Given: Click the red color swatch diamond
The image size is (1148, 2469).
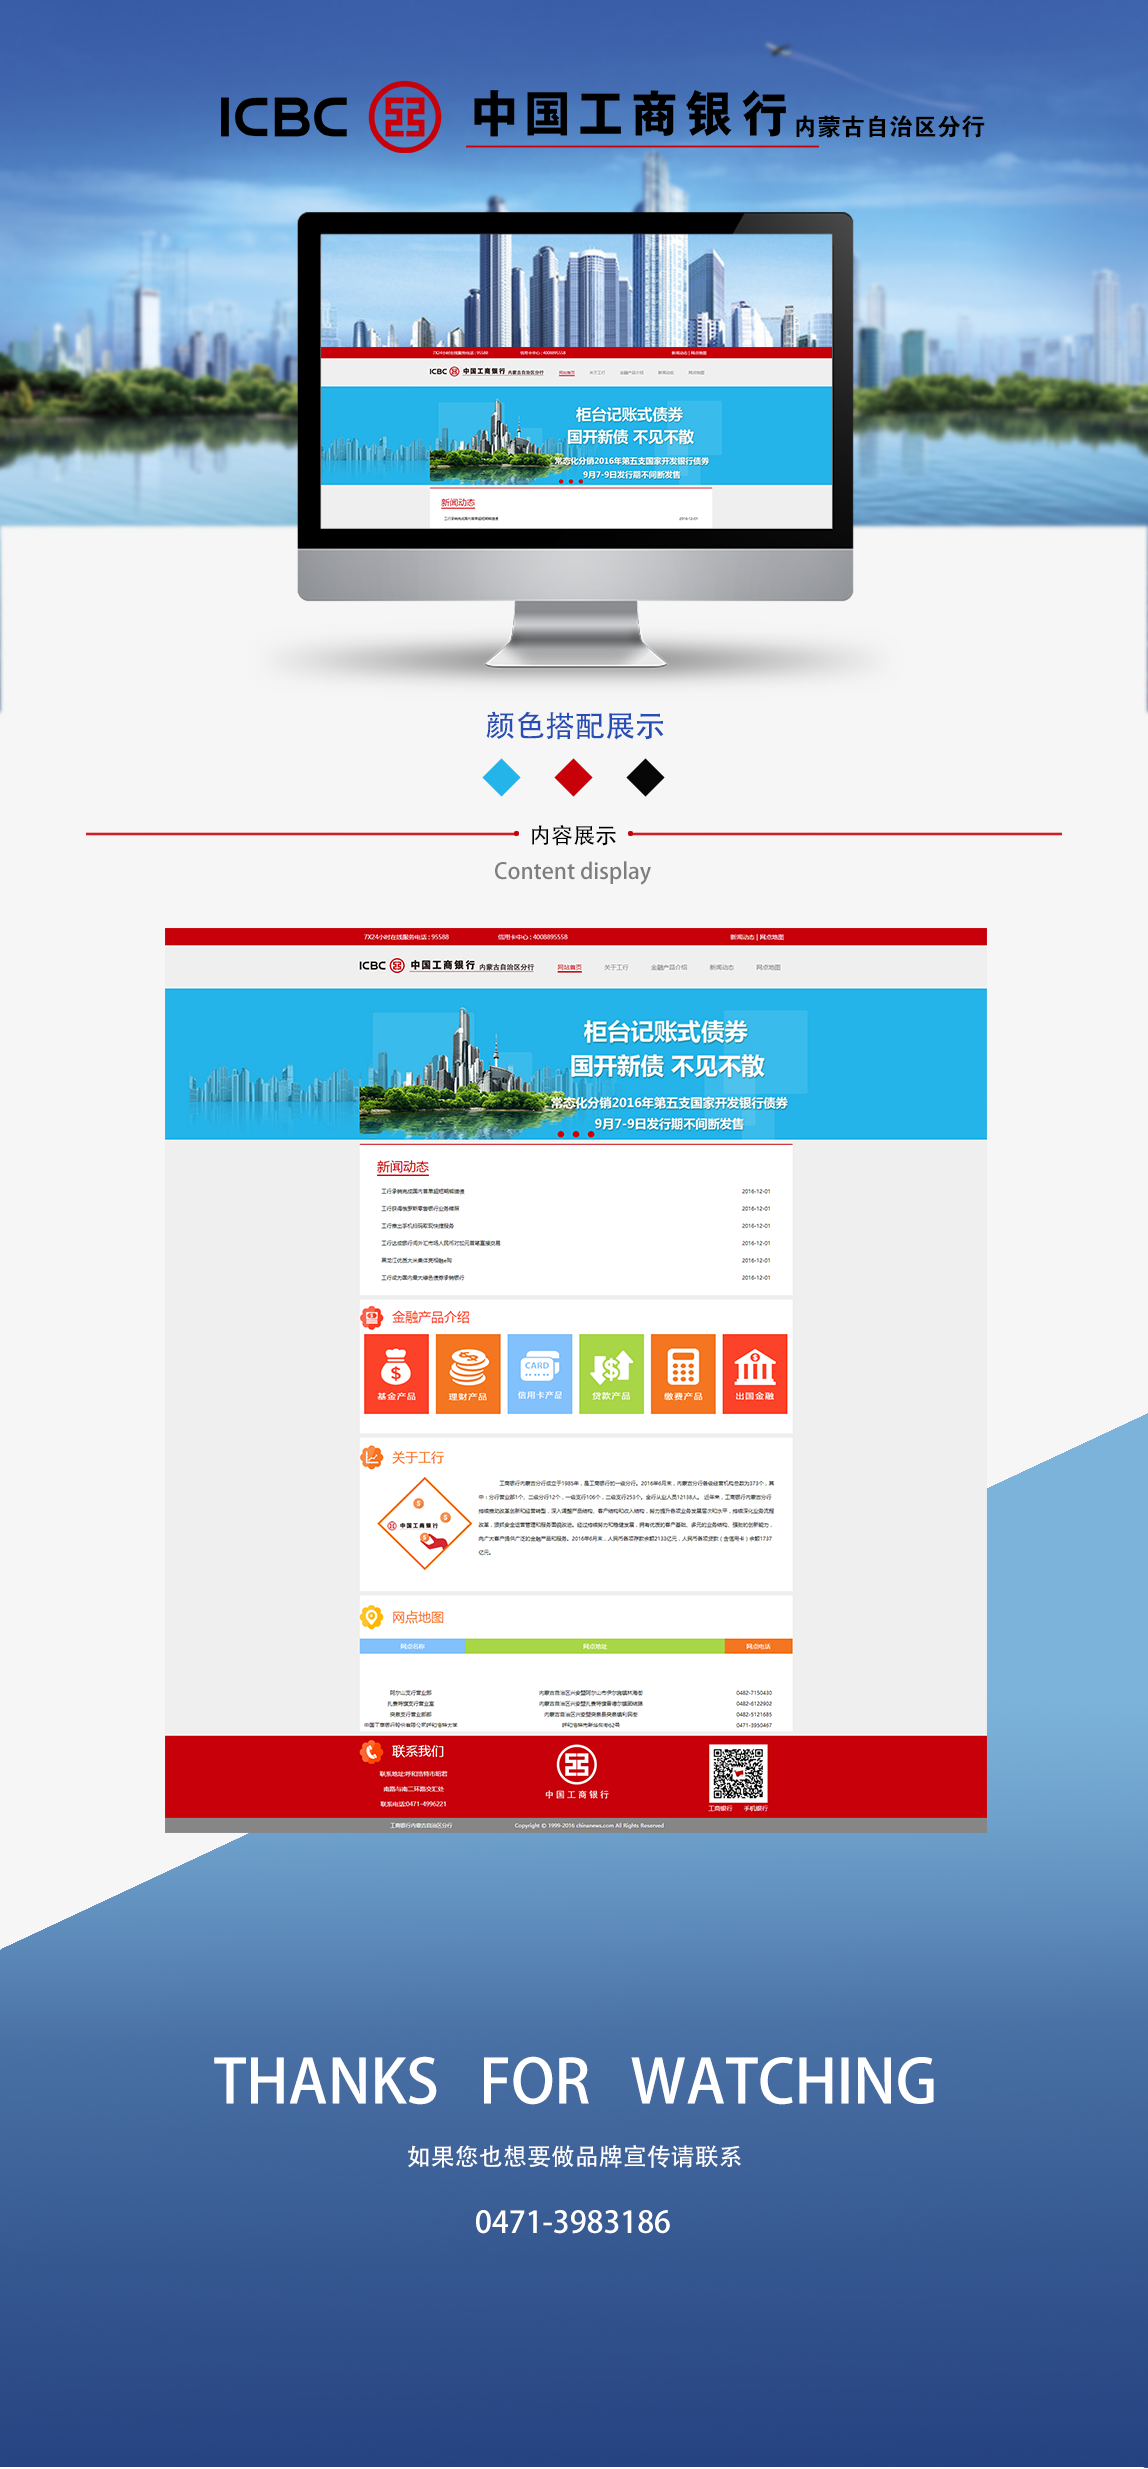Looking at the screenshot, I should tap(573, 777).
